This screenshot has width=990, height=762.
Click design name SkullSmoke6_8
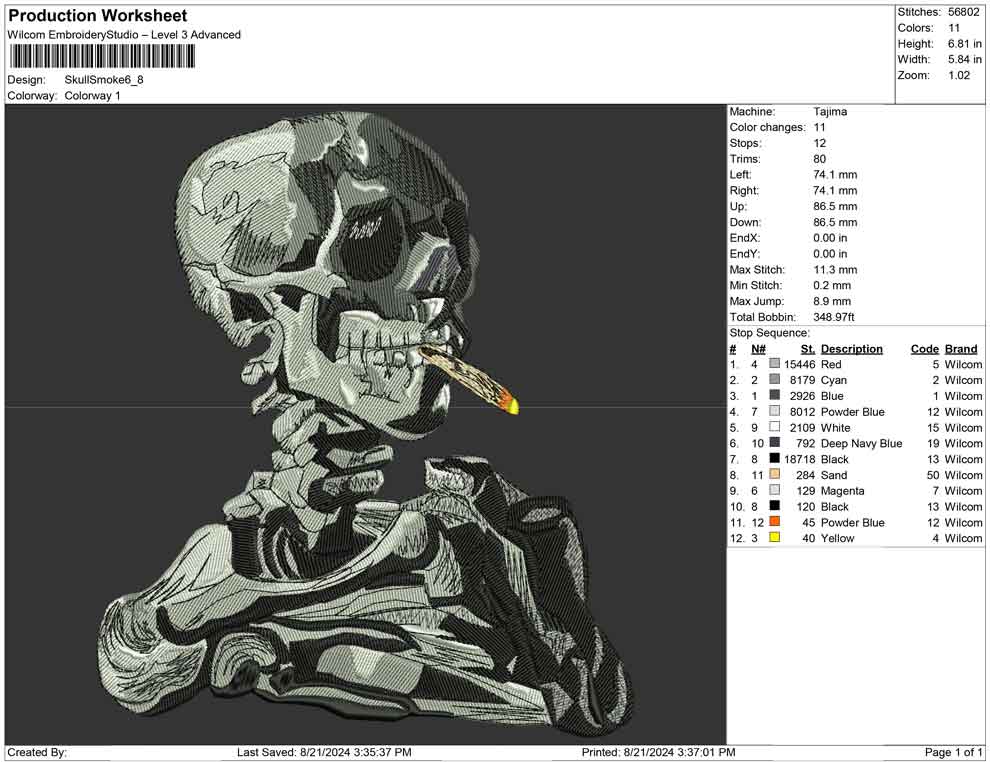click(x=104, y=80)
